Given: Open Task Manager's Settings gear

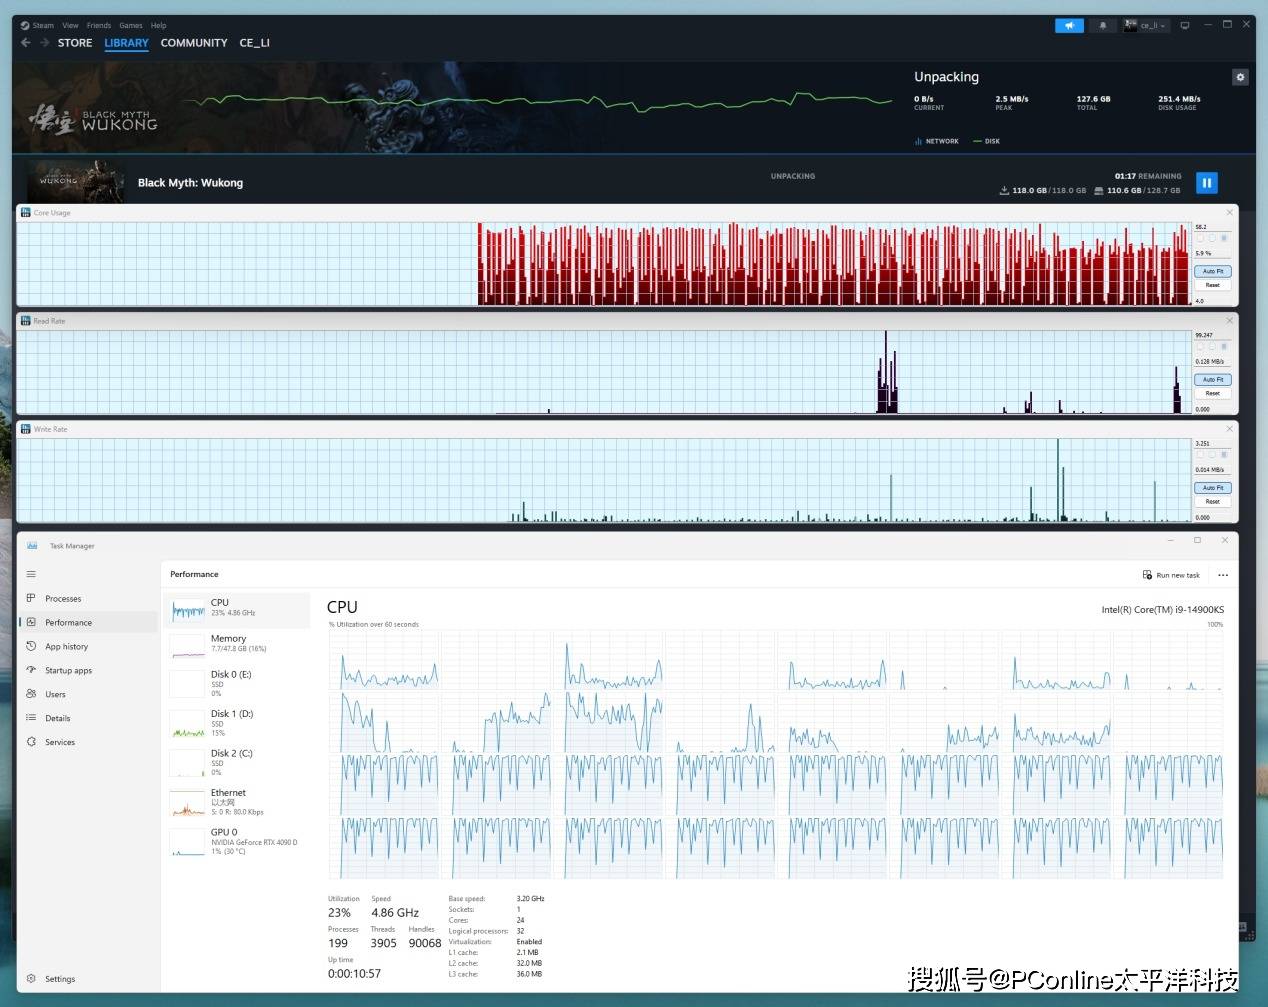Looking at the screenshot, I should (32, 979).
